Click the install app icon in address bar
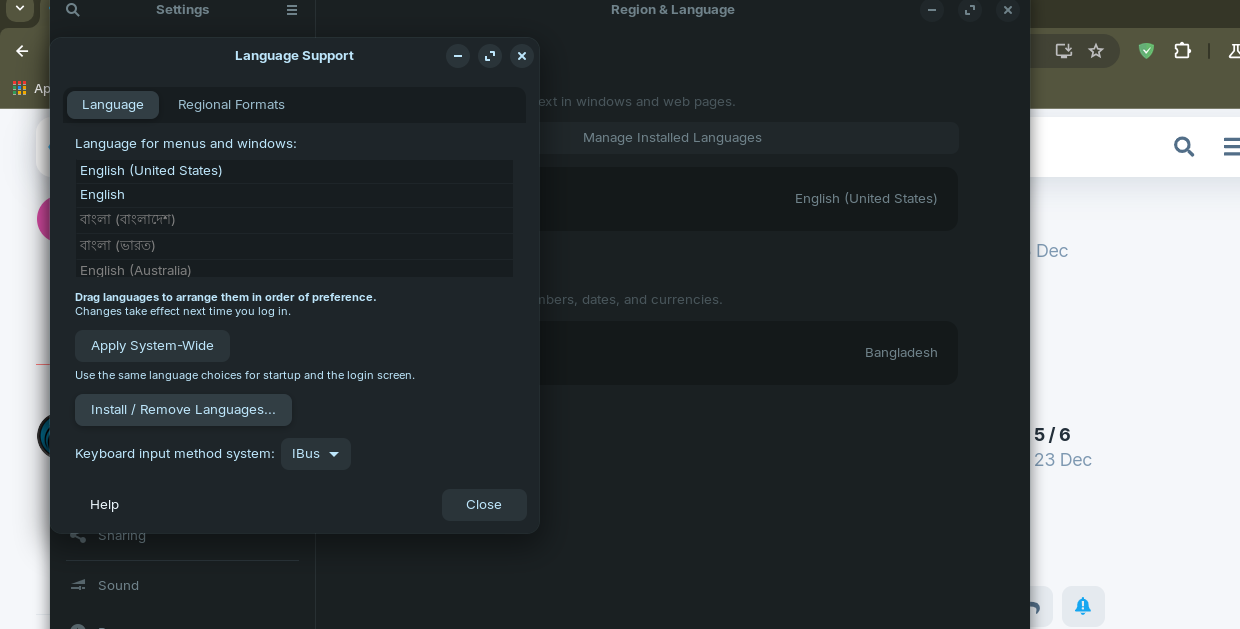 1064,50
